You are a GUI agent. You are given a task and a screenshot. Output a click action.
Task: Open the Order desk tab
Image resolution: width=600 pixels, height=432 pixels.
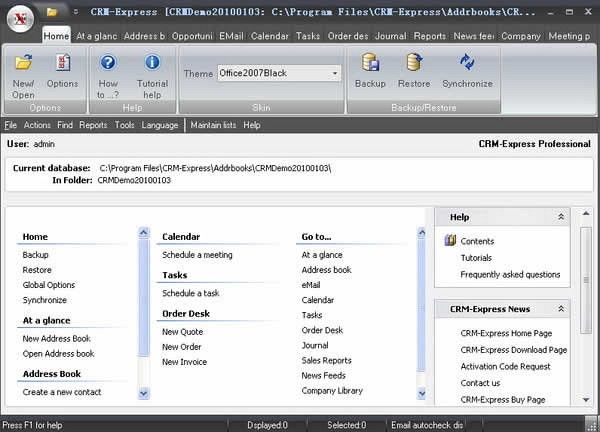pyautogui.click(x=348, y=36)
